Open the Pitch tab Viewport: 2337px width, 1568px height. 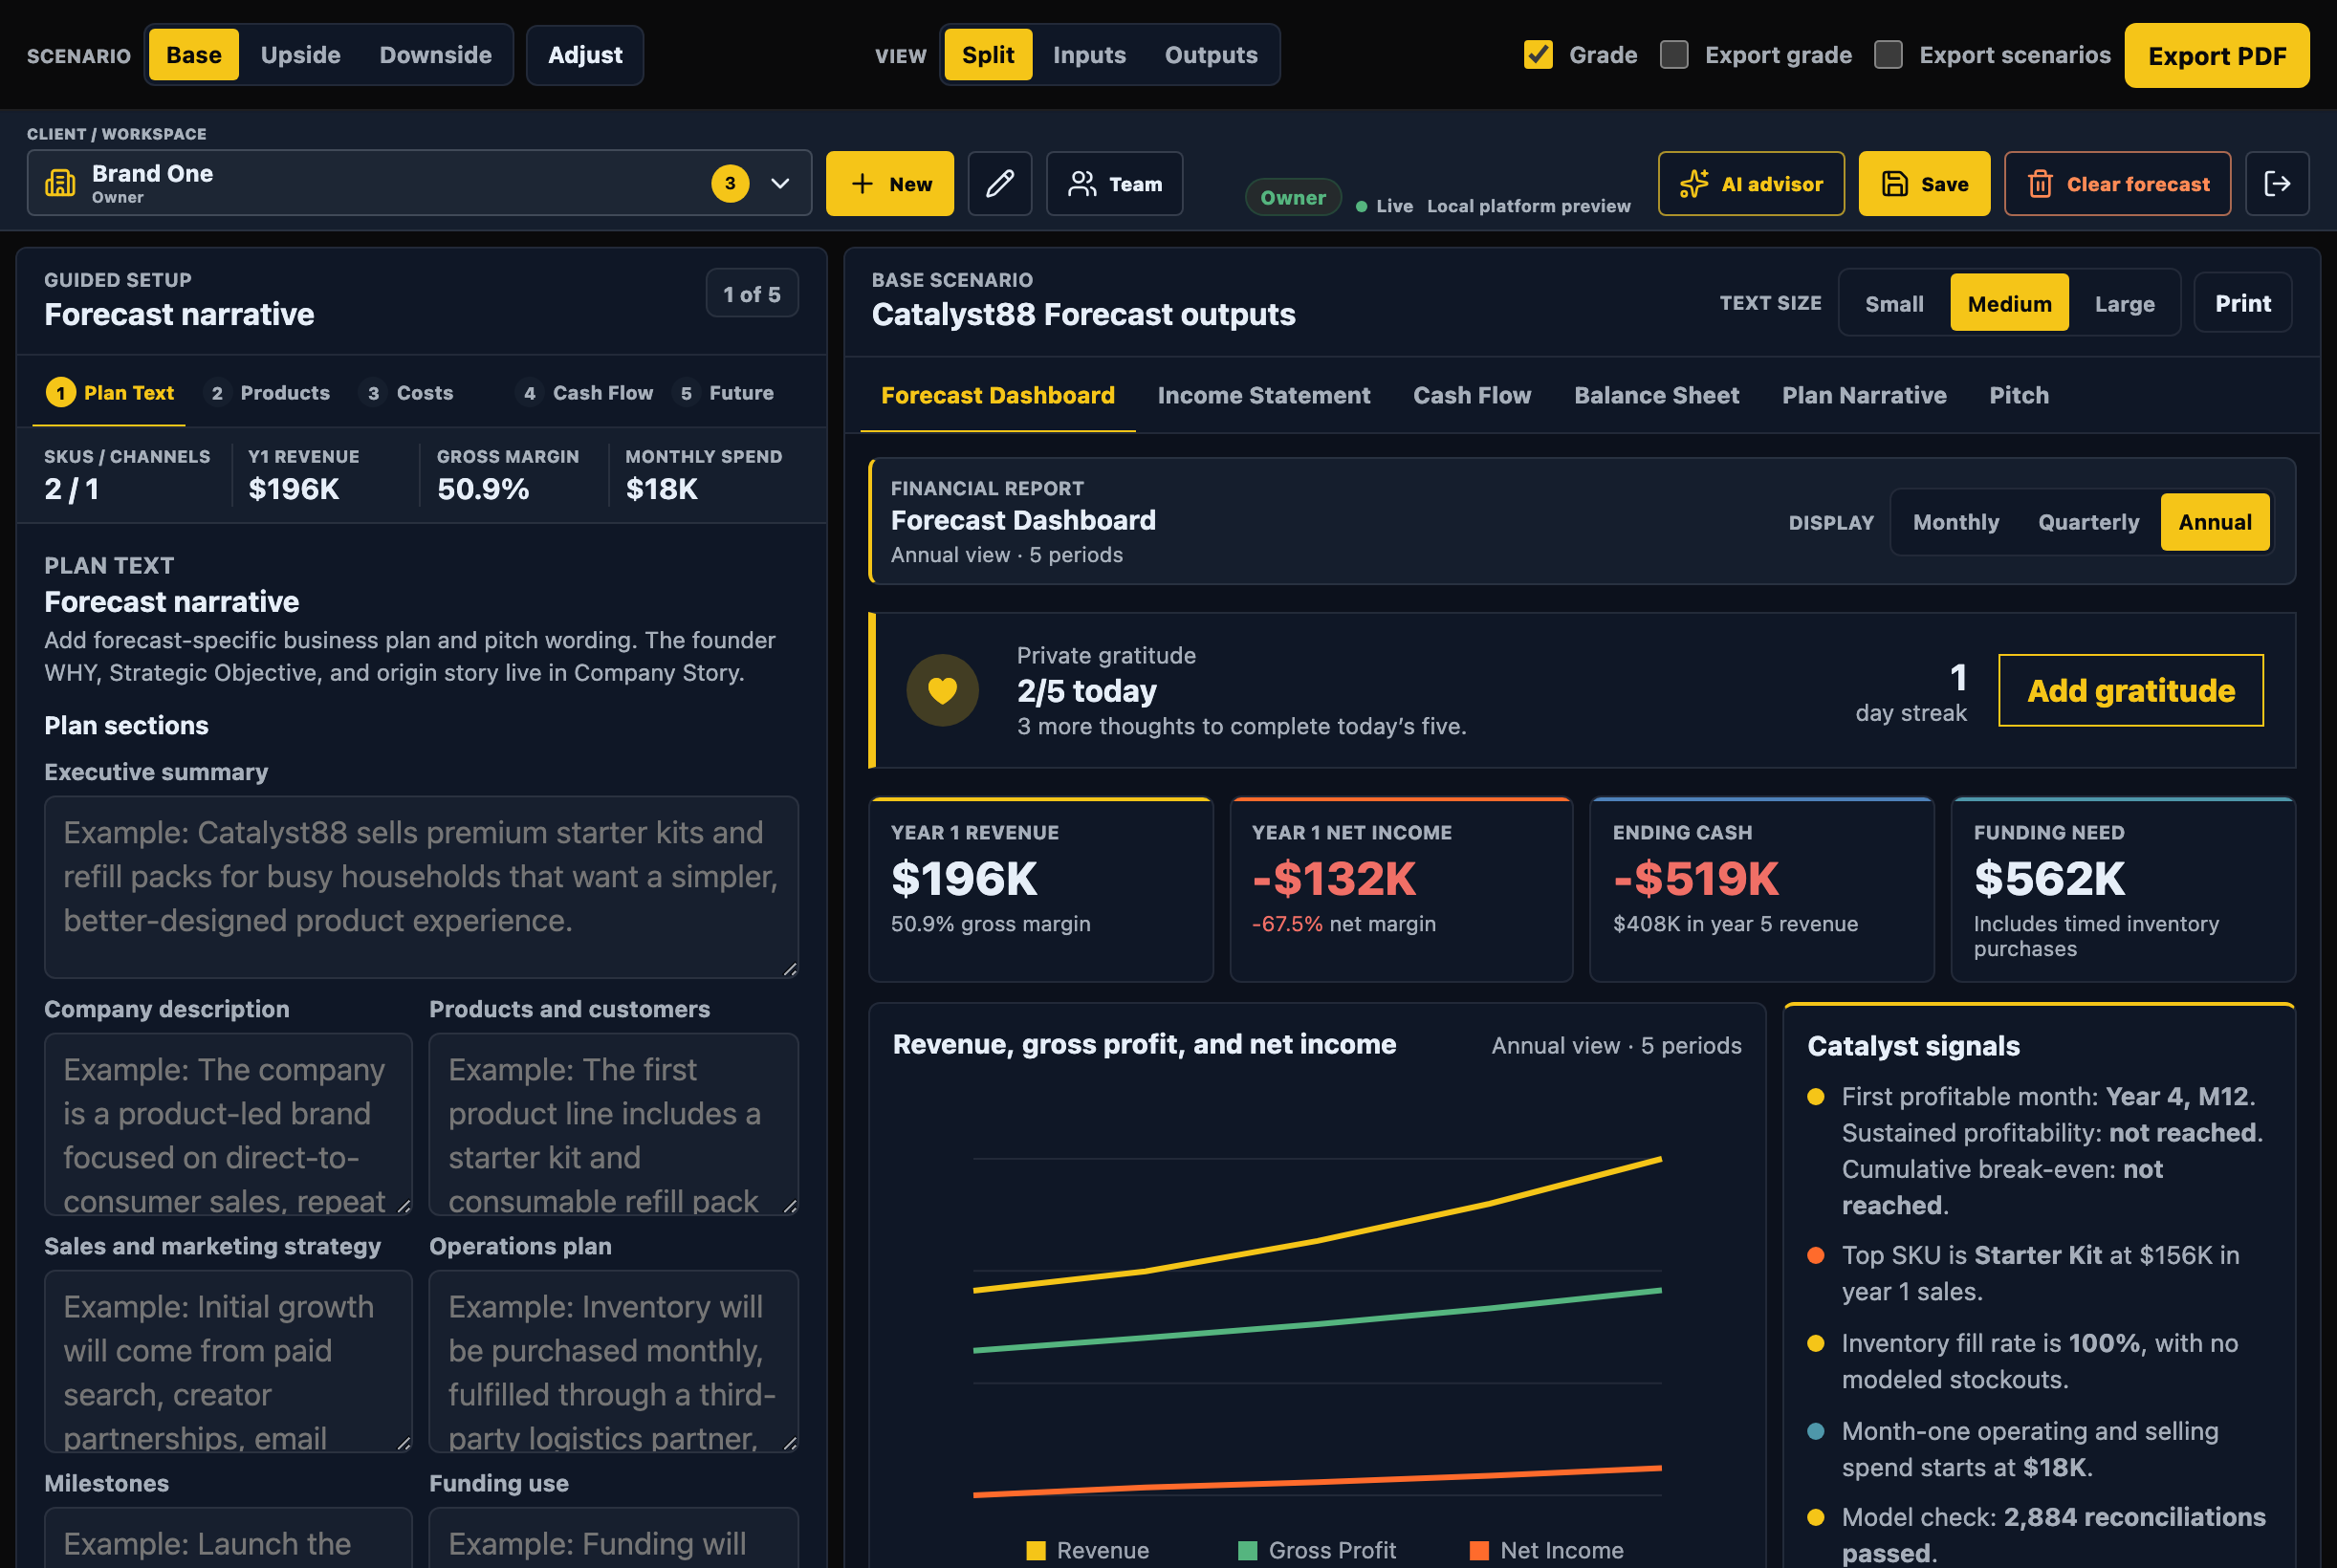click(2018, 395)
